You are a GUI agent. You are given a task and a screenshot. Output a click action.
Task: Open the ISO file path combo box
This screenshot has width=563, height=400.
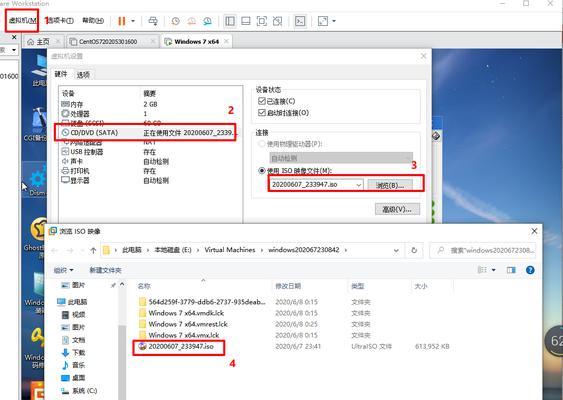(316, 185)
